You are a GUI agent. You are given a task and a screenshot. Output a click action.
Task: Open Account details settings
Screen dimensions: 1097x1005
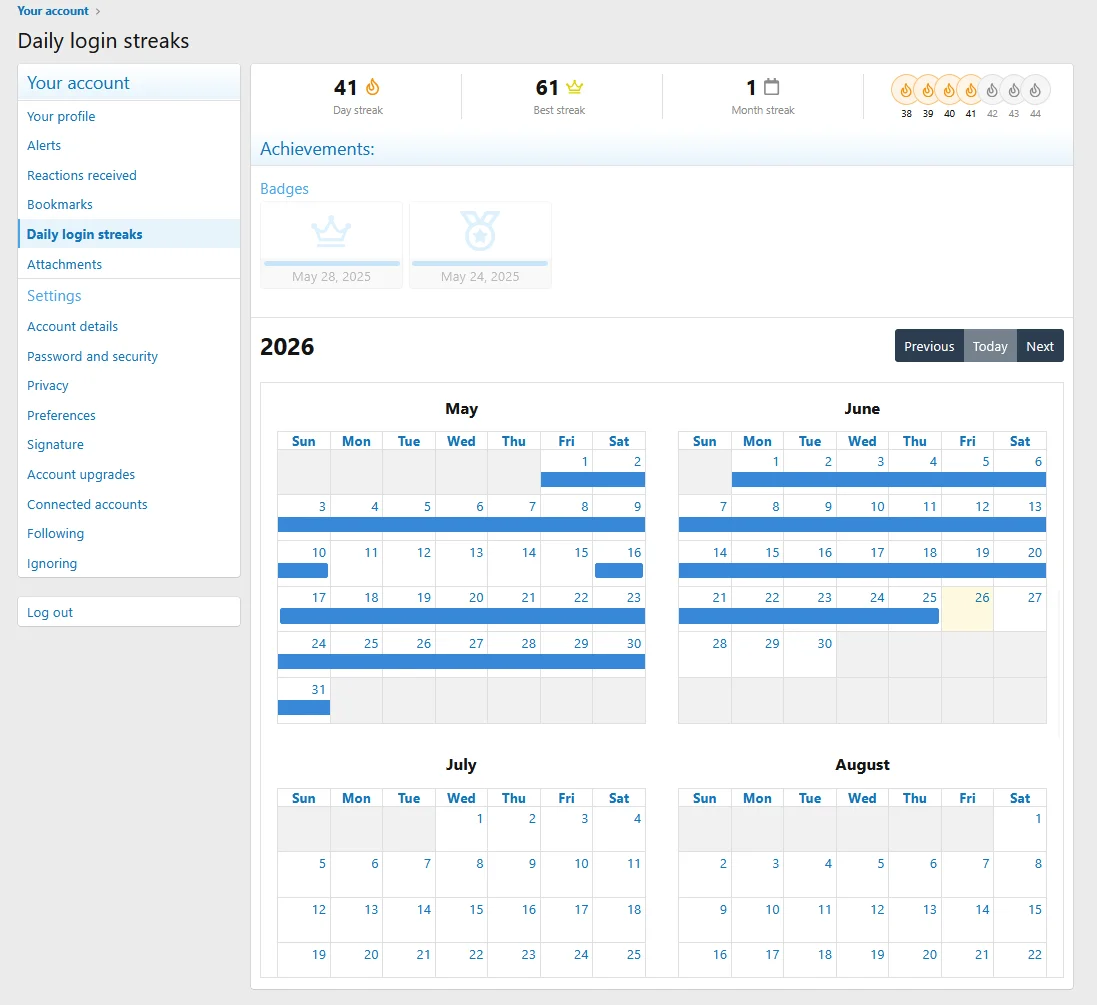pos(129,326)
